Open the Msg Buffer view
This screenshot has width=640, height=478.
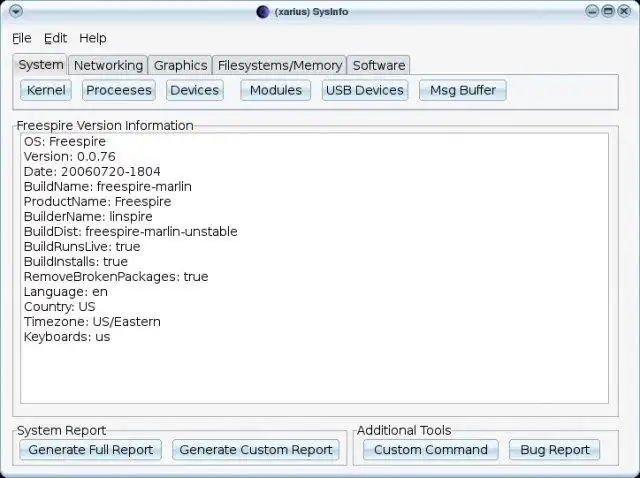tap(463, 90)
